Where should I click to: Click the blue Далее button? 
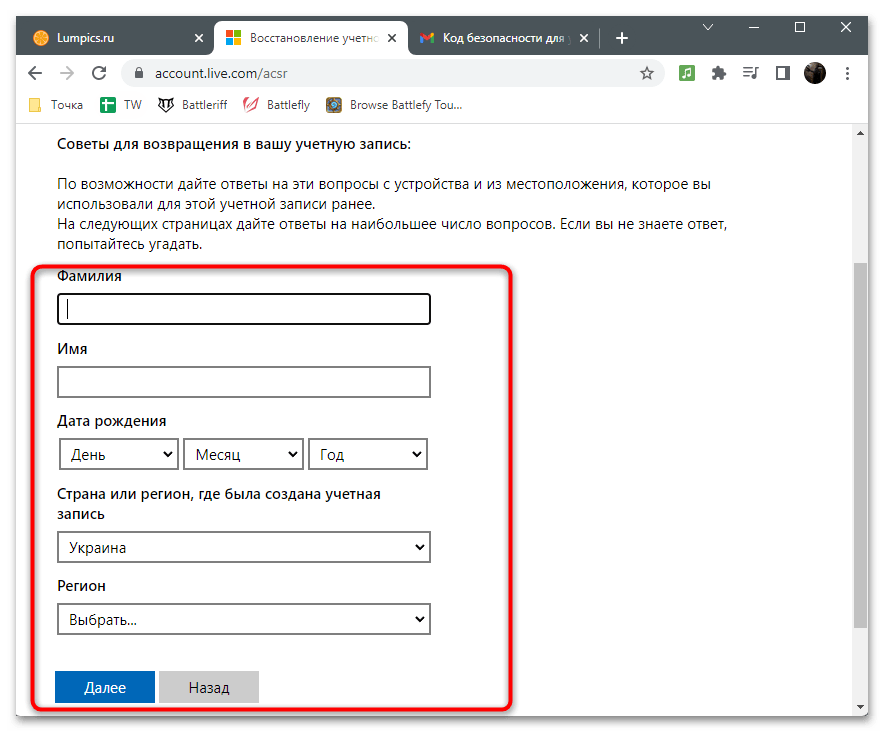pos(105,687)
